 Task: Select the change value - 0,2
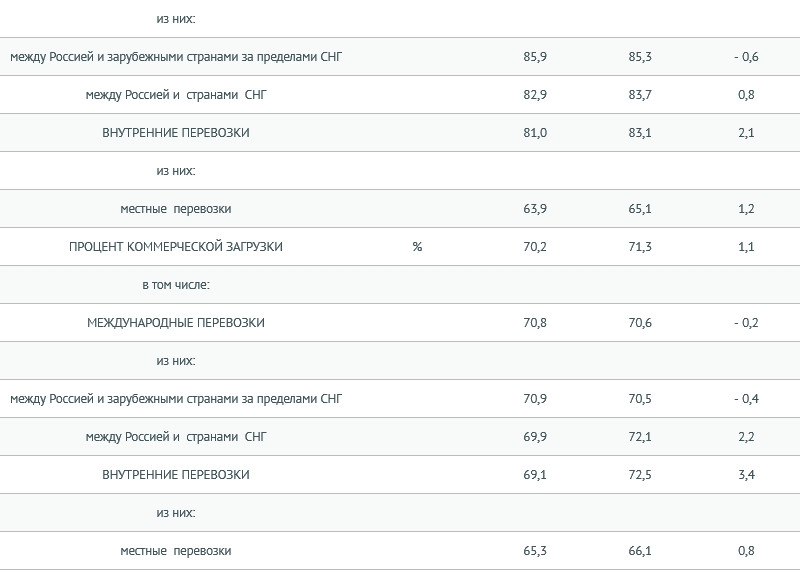tap(746, 323)
